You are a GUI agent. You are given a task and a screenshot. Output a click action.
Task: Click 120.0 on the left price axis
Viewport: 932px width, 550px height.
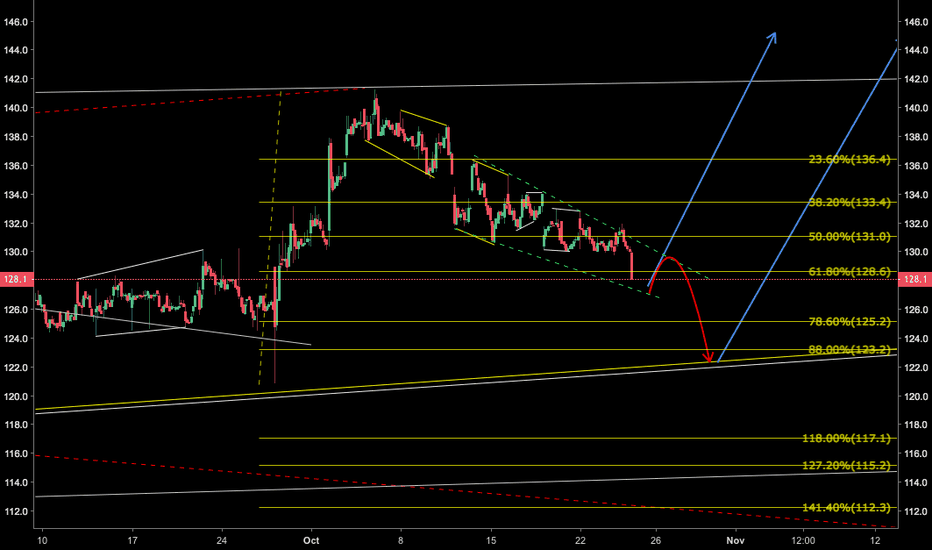pos(16,397)
